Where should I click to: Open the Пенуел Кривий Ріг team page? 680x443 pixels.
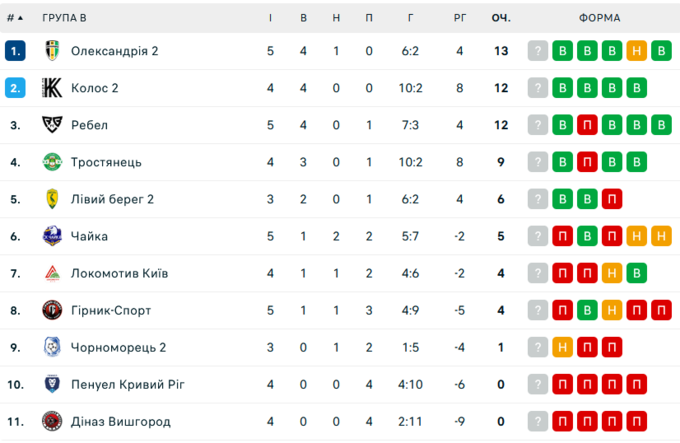128,385
